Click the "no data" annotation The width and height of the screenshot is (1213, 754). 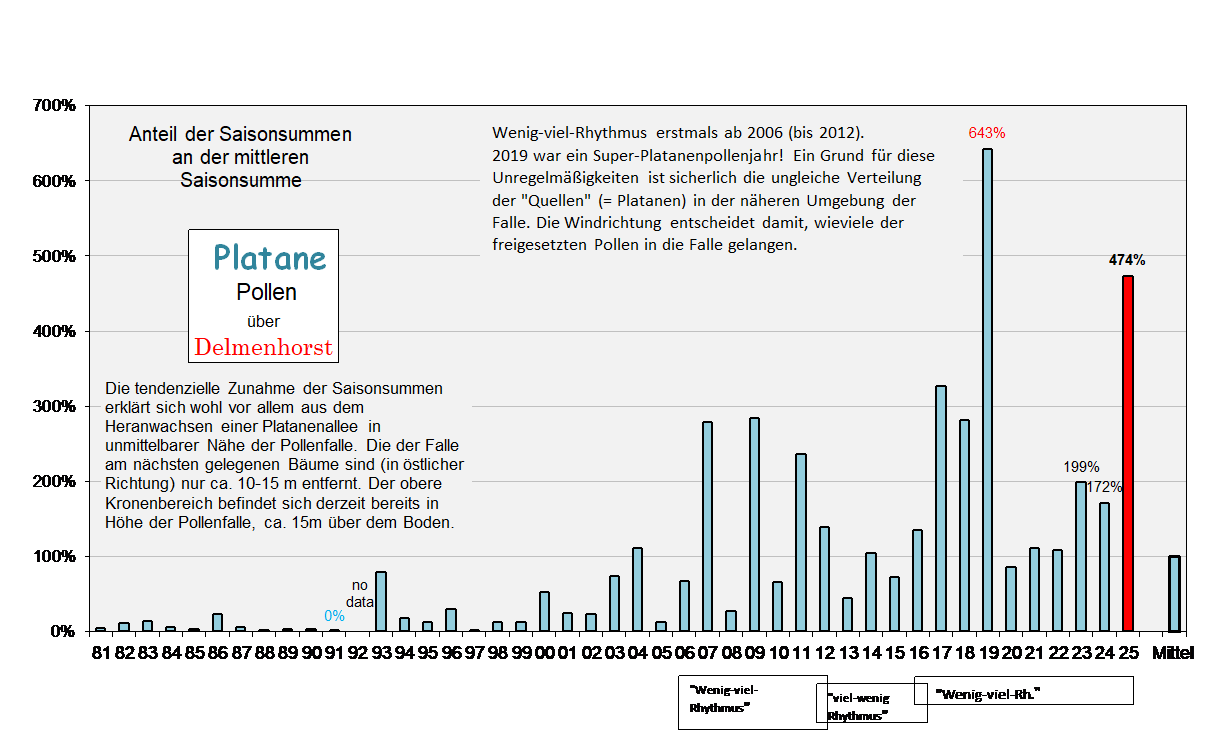(x=360, y=591)
